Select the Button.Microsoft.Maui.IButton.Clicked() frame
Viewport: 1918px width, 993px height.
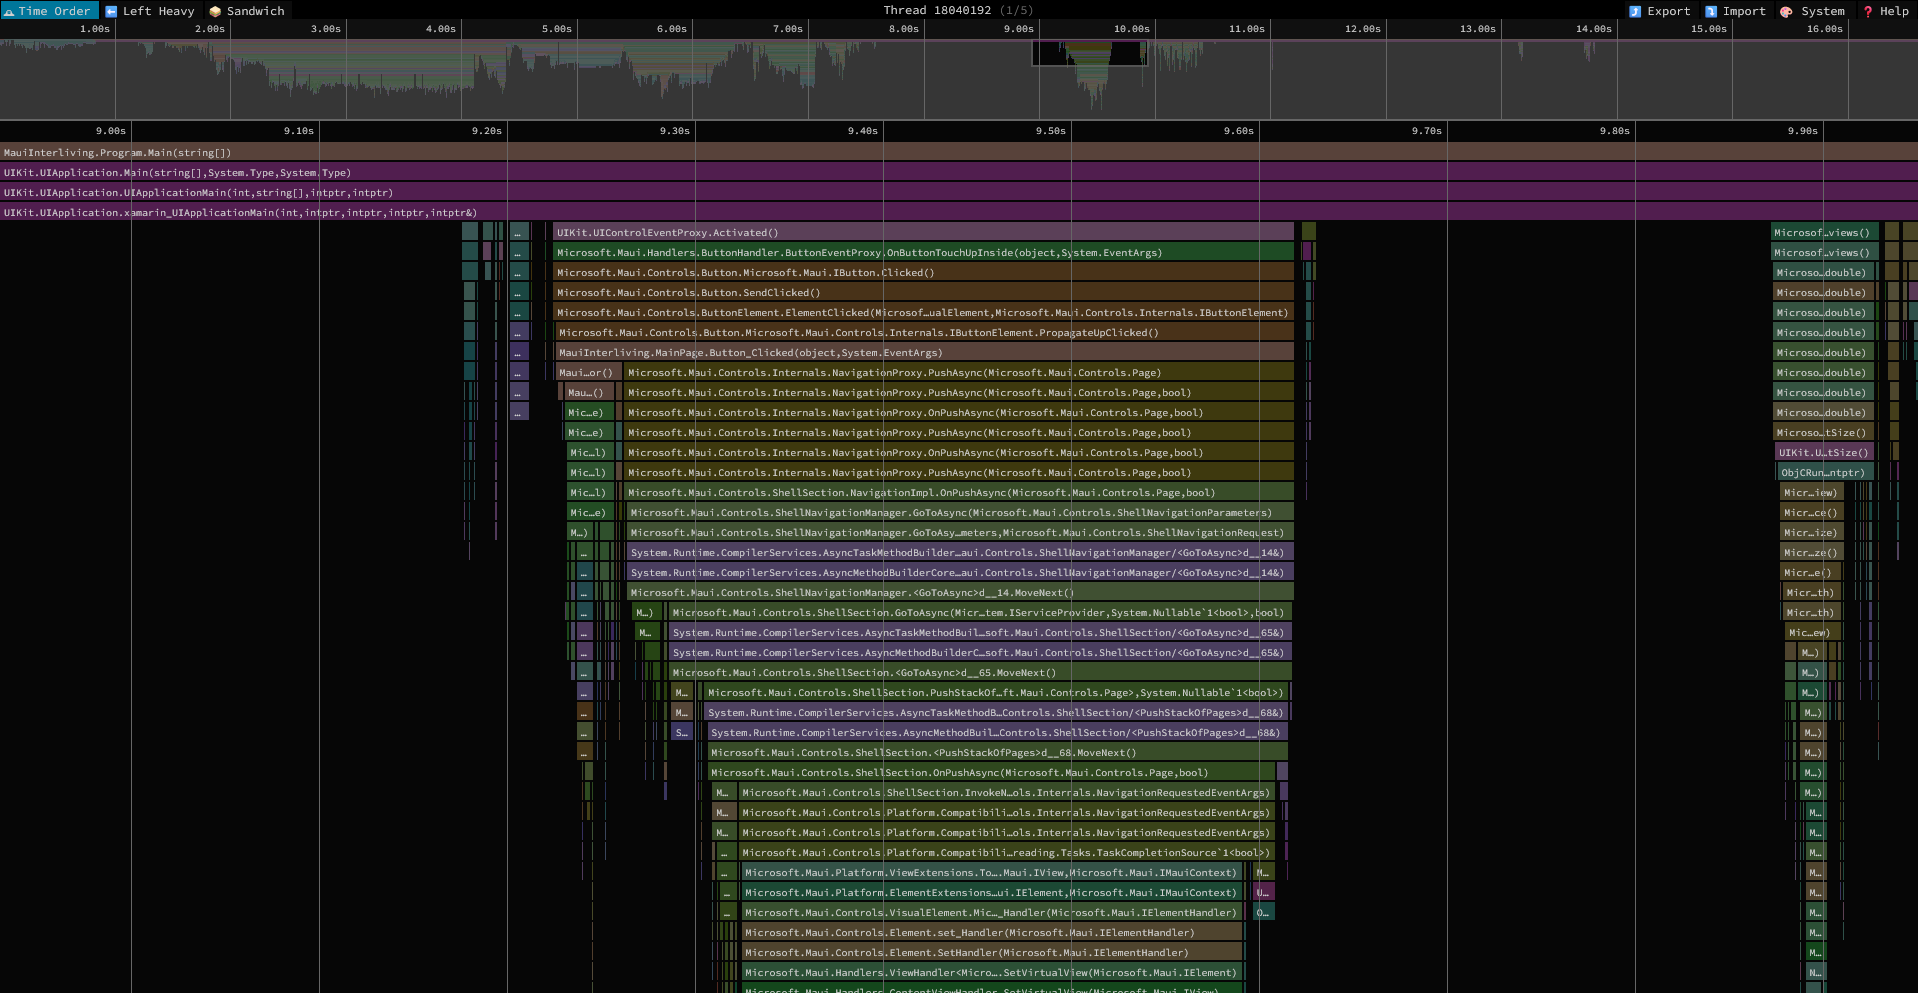[924, 272]
